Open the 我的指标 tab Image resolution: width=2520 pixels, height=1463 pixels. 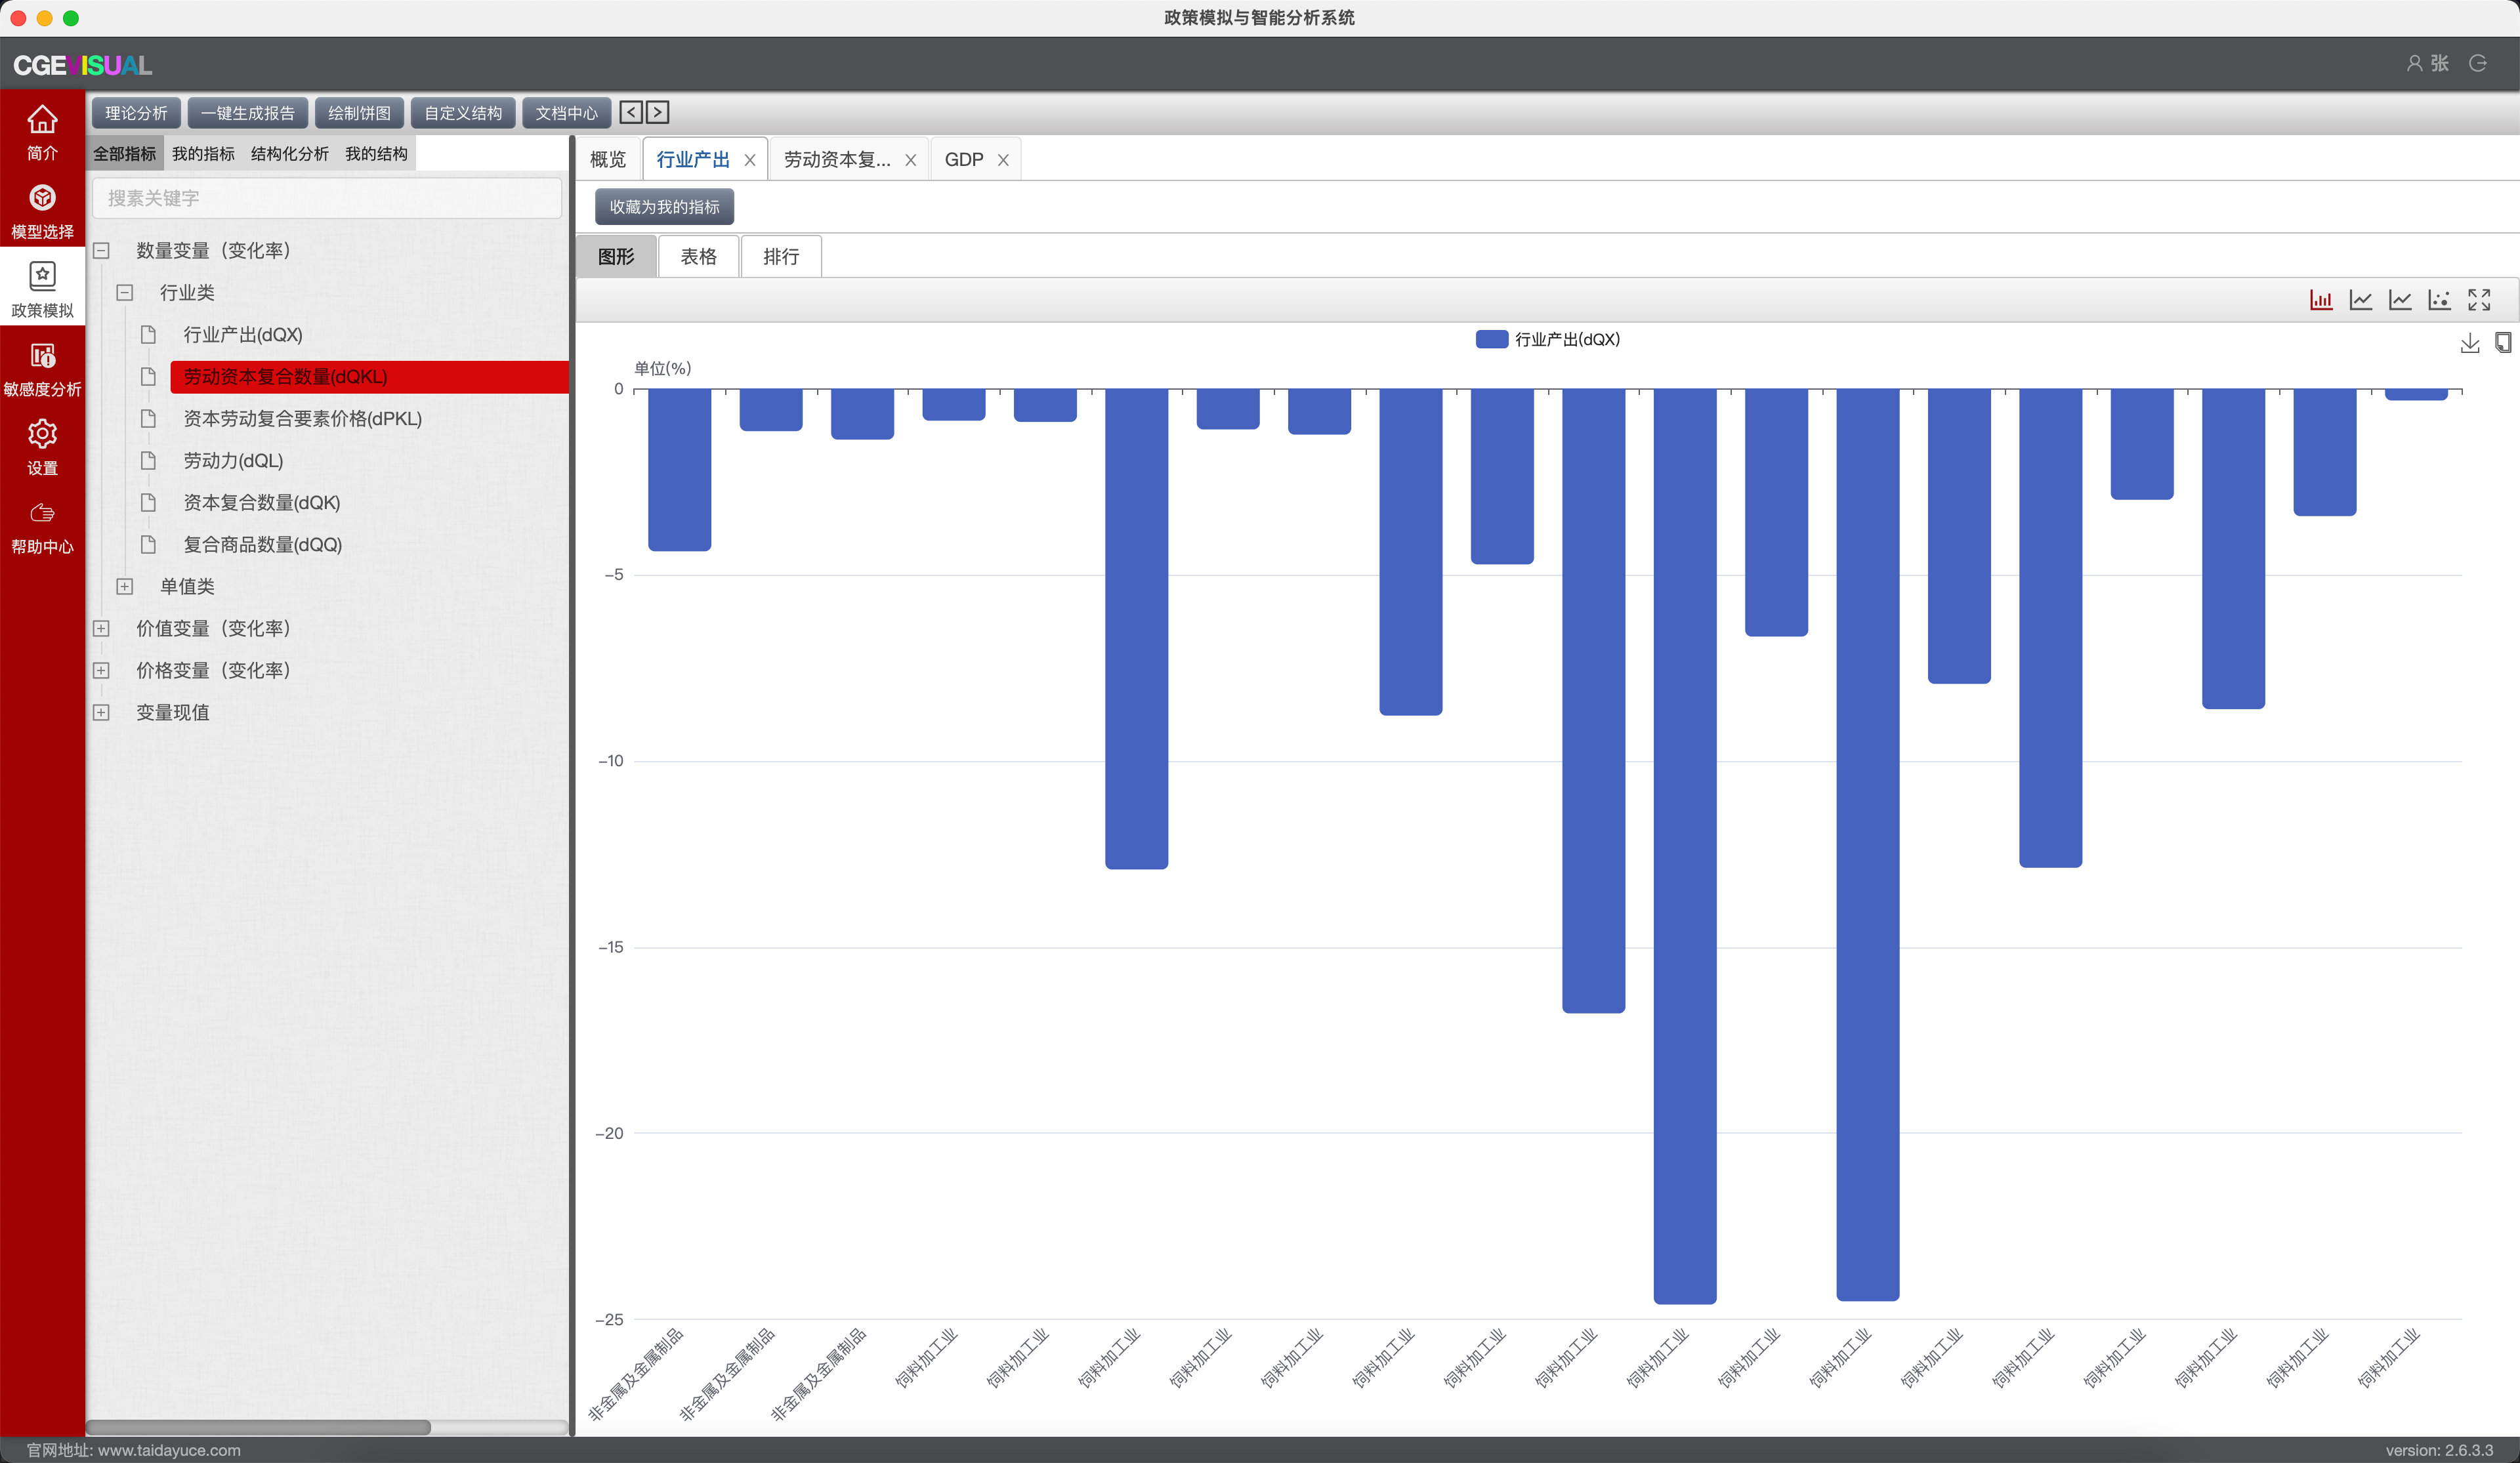[x=203, y=154]
